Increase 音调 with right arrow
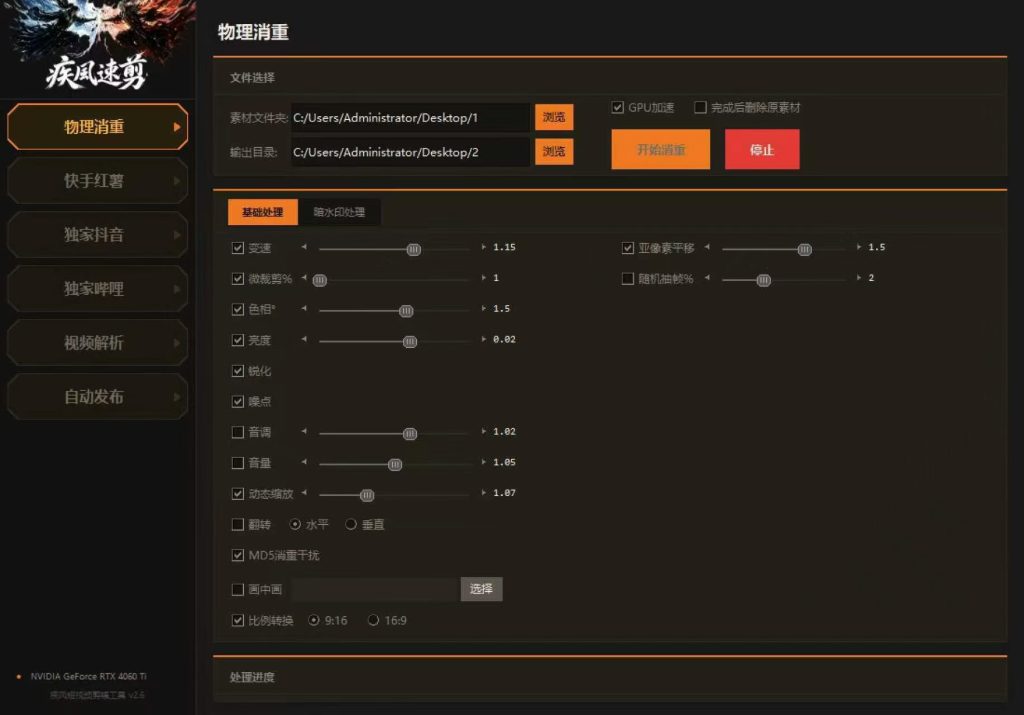Image resolution: width=1024 pixels, height=715 pixels. click(483, 431)
